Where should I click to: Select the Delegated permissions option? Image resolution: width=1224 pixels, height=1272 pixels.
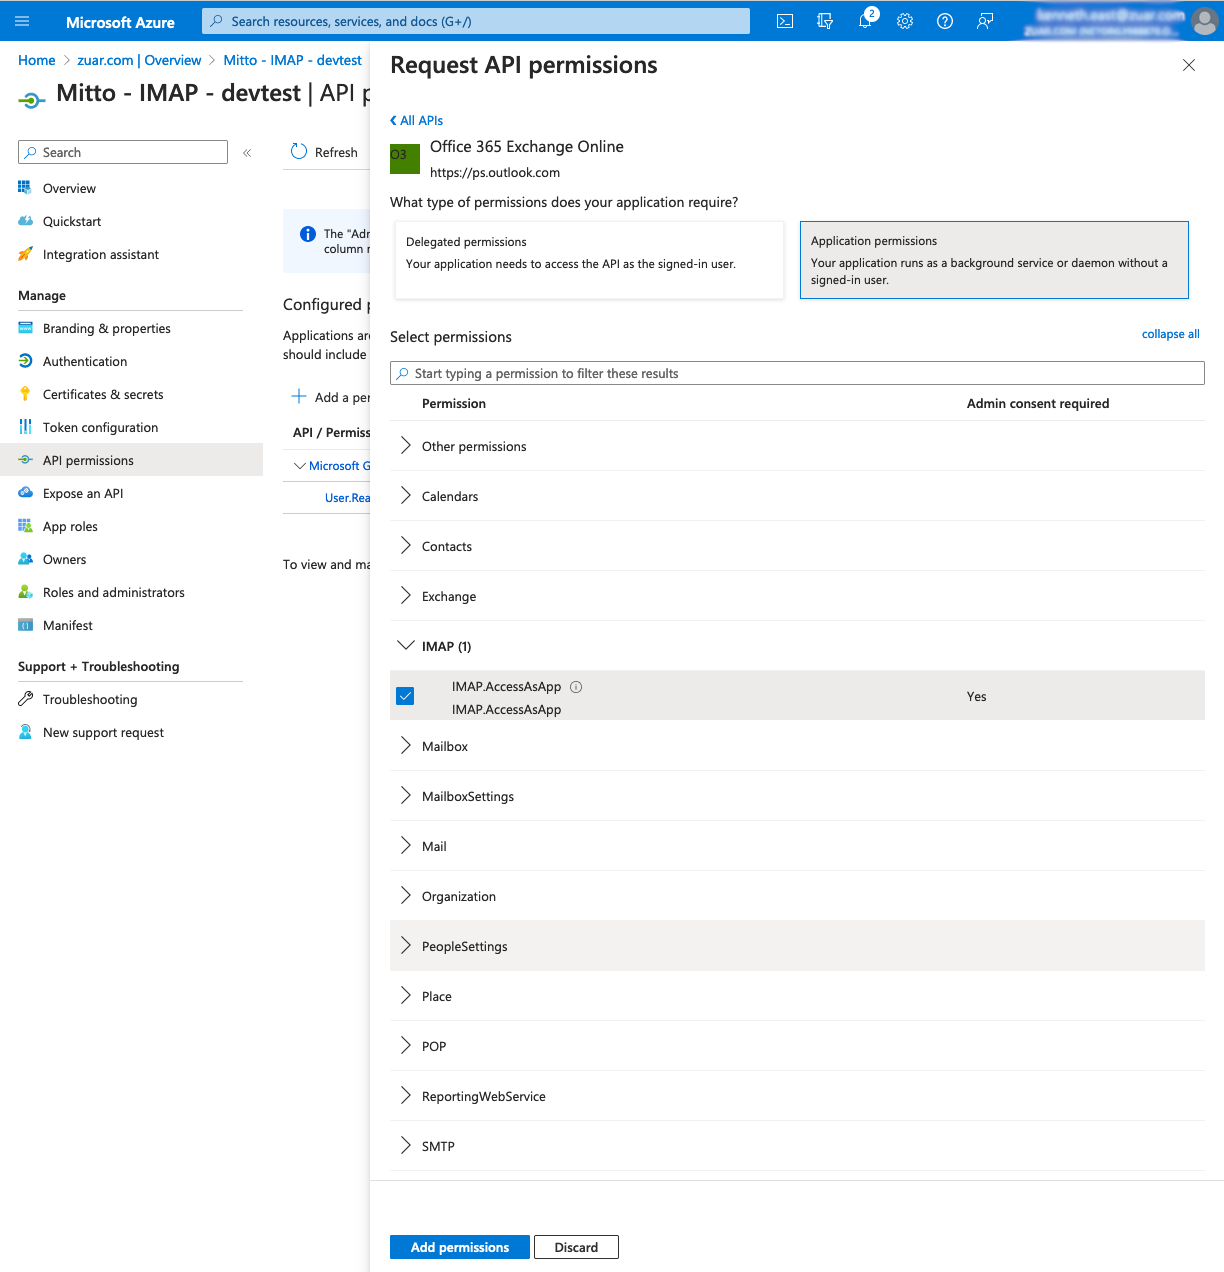pos(589,260)
